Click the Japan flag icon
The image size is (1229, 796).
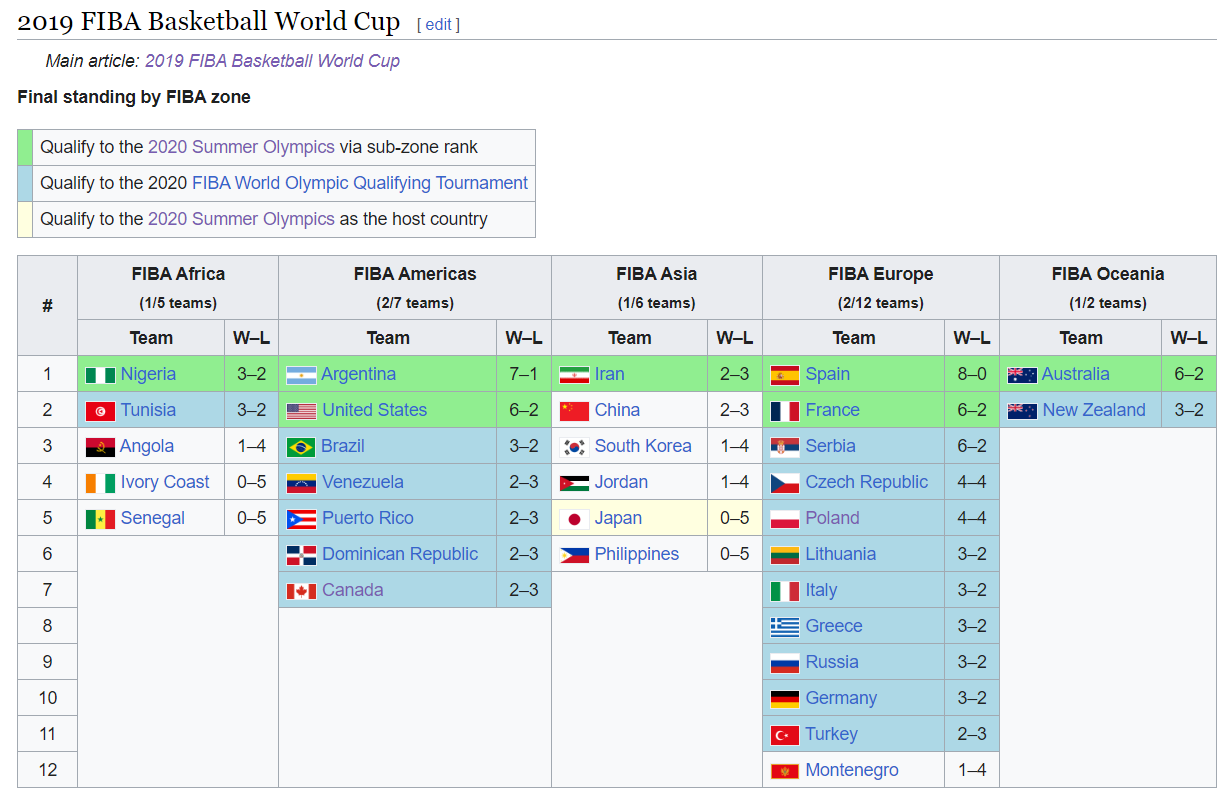574,519
